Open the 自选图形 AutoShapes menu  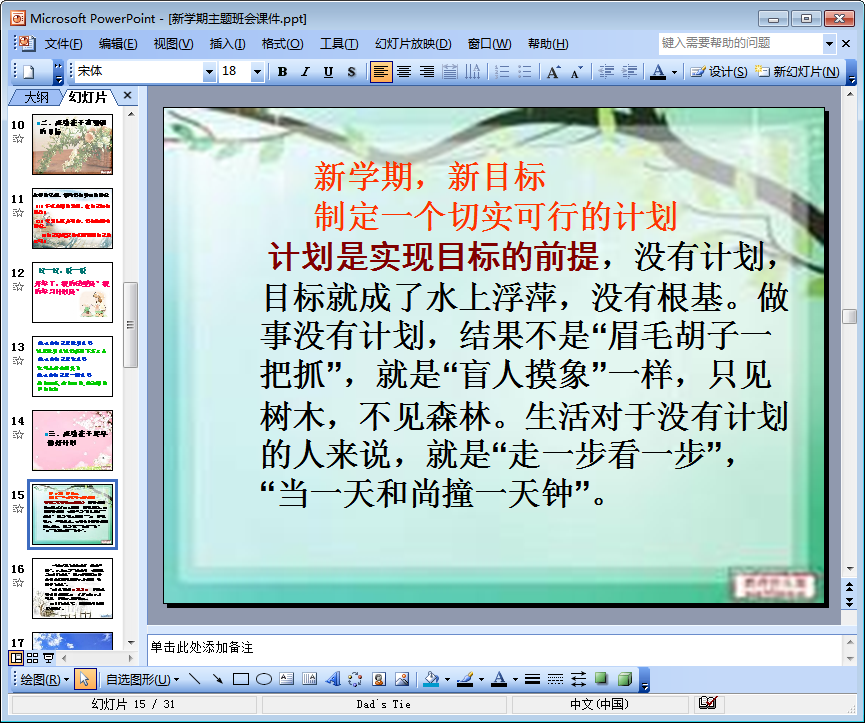142,680
